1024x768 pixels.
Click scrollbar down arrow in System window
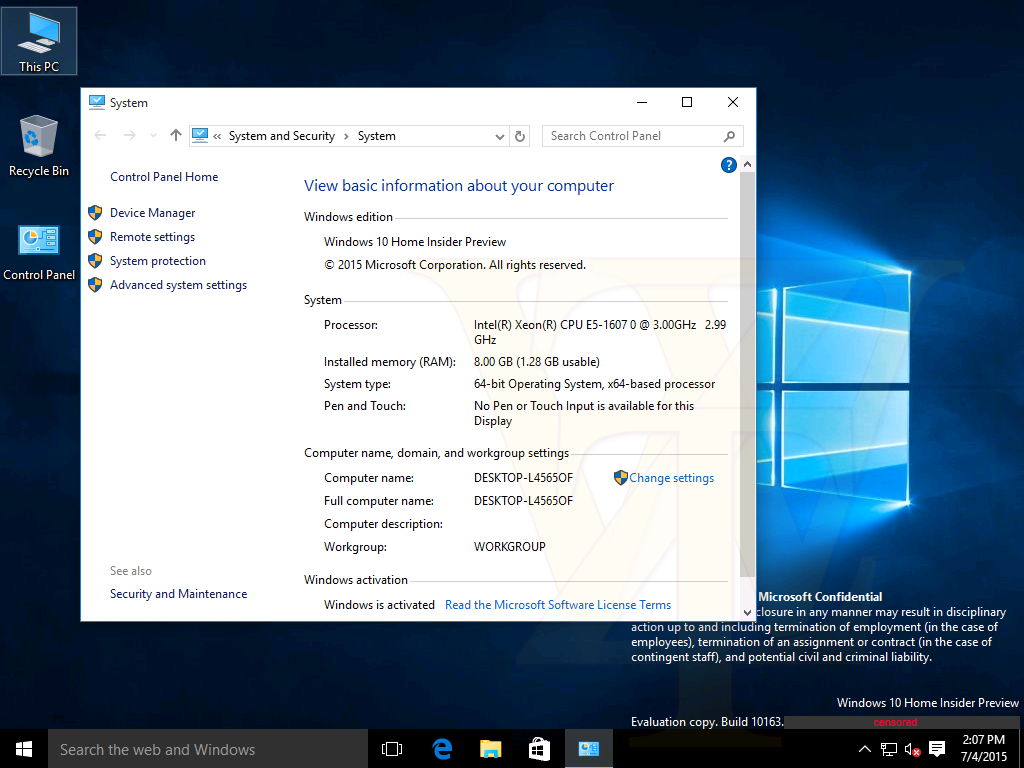coord(747,613)
